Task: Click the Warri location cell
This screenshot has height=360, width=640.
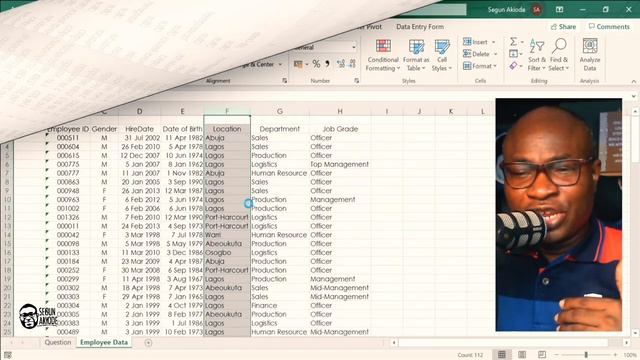Action: pyautogui.click(x=227, y=235)
